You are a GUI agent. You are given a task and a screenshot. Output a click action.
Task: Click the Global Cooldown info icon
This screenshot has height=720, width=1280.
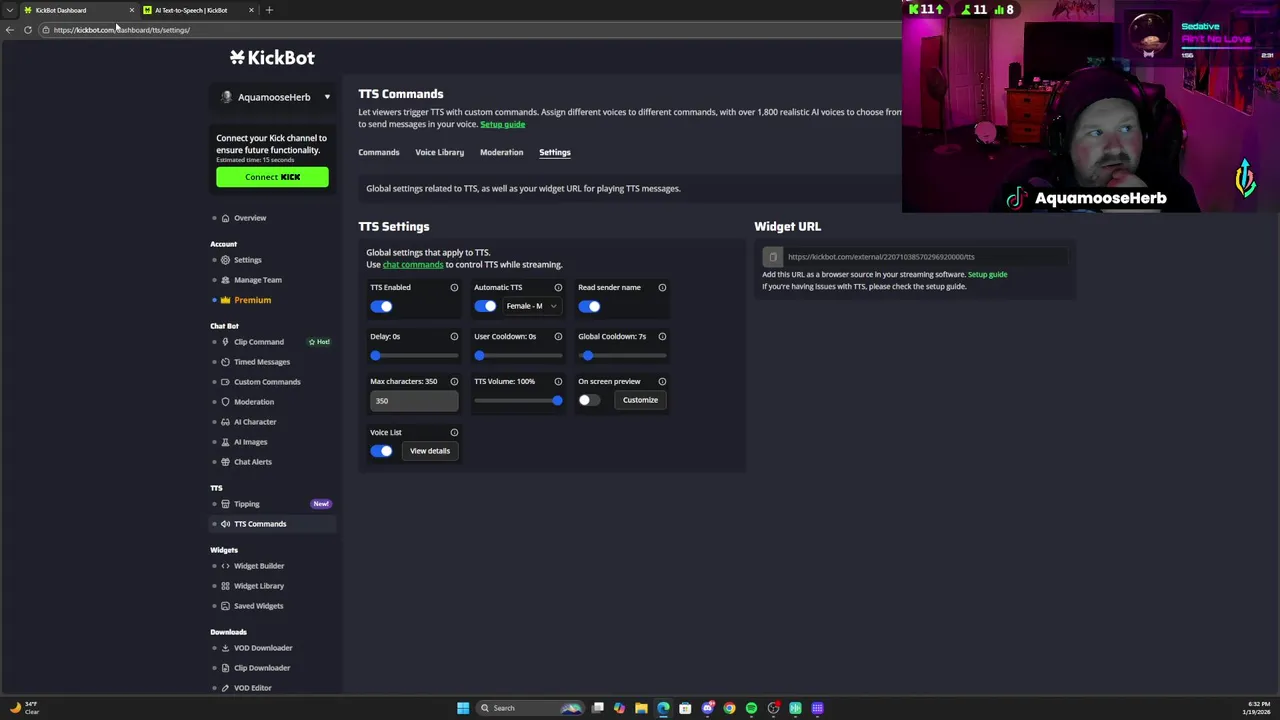coord(662,337)
